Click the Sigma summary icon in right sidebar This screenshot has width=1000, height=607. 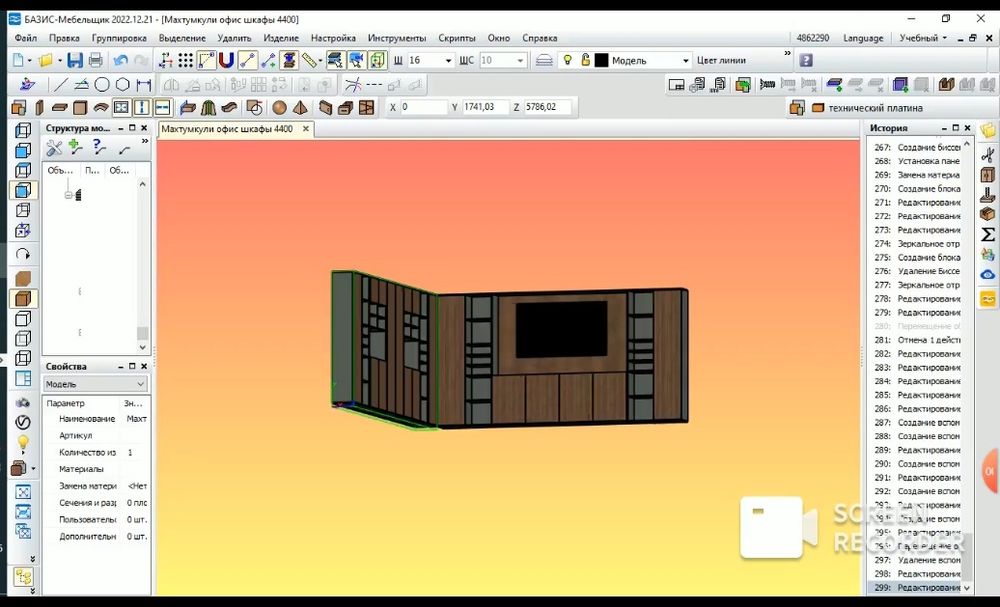point(988,234)
